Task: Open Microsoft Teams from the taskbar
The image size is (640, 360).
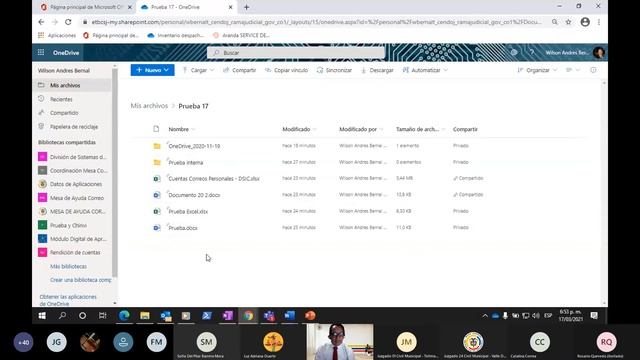Action: point(269,316)
